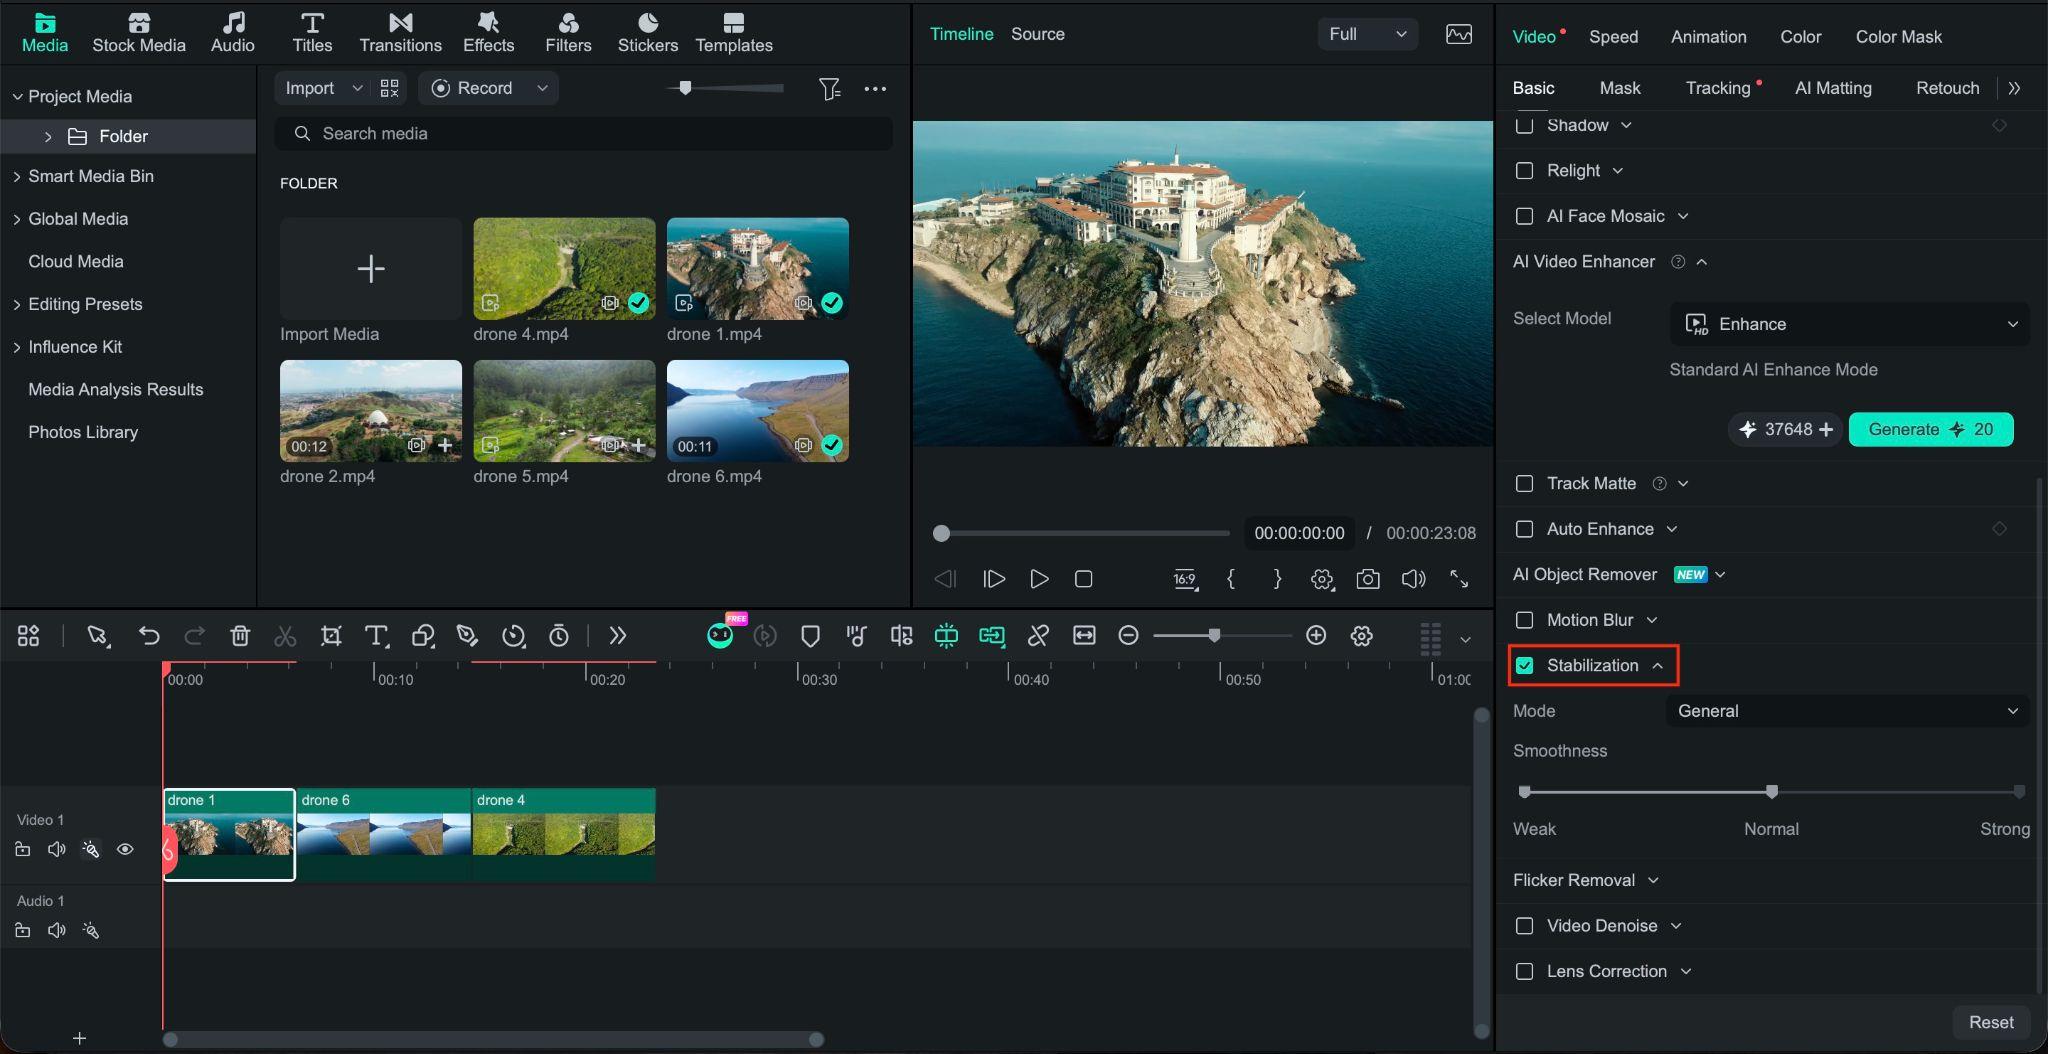Click the Generate button

click(x=1930, y=429)
